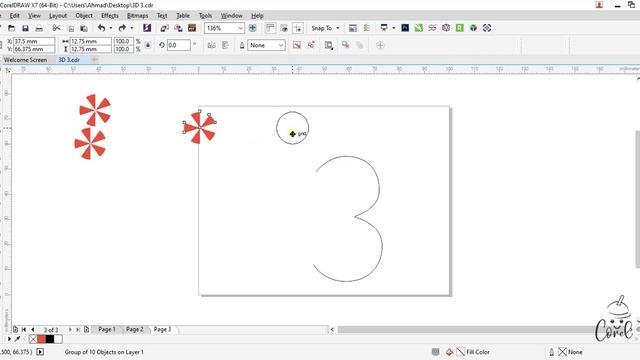Open the Table menu
The image size is (640, 360).
[x=183, y=16]
